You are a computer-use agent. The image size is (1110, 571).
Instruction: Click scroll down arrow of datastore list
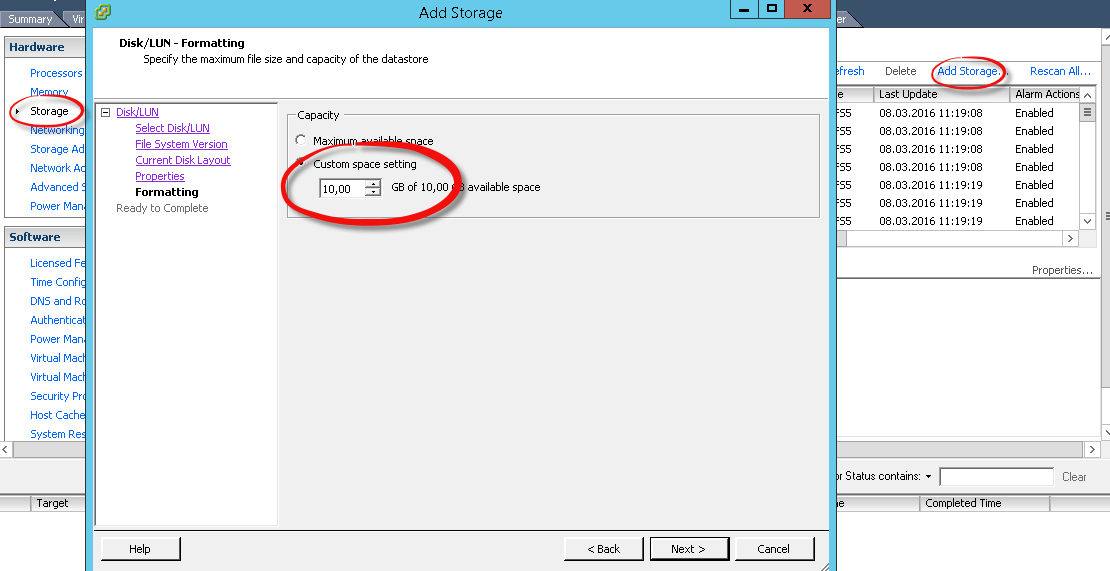click(1087, 221)
